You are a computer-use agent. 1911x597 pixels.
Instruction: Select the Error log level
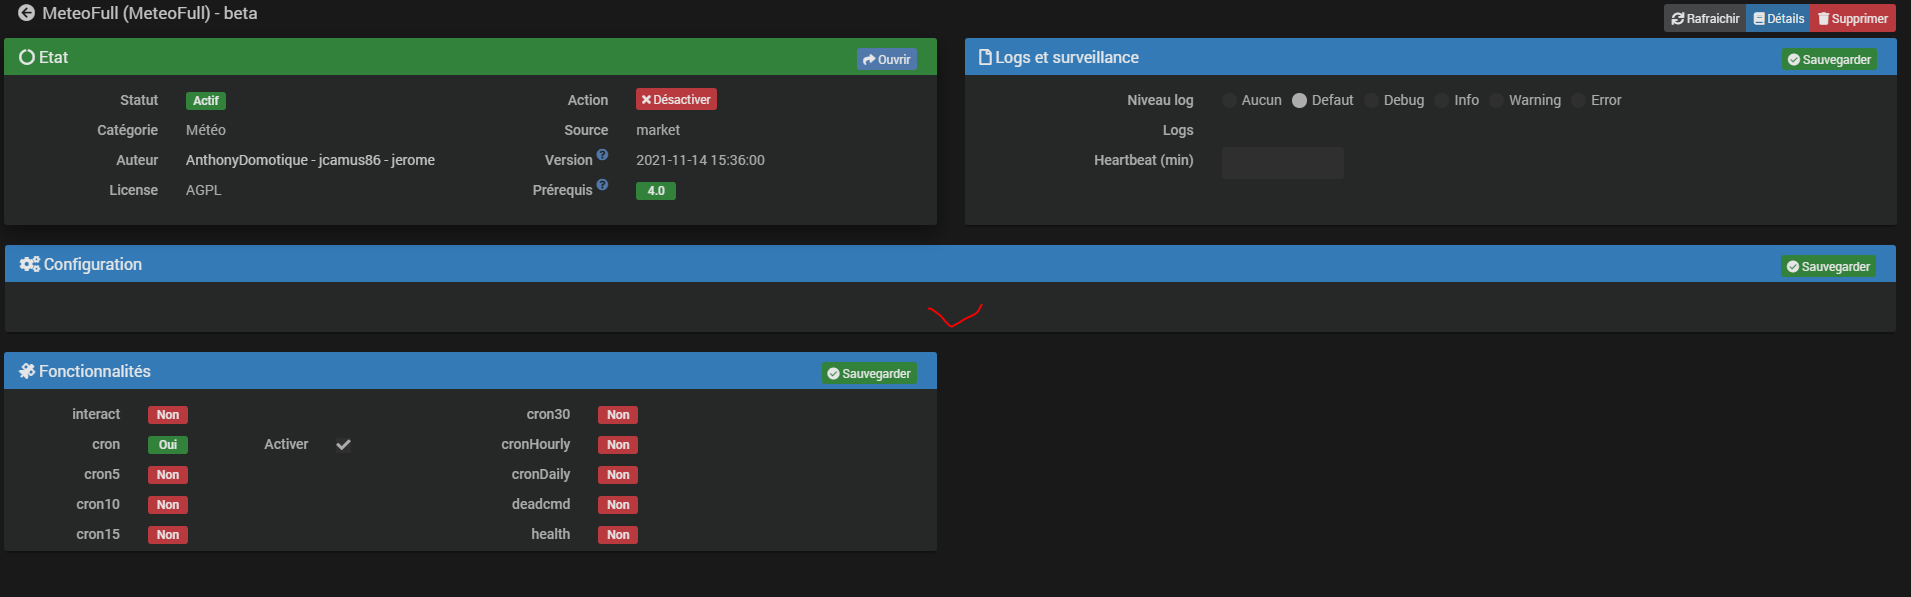point(1578,100)
